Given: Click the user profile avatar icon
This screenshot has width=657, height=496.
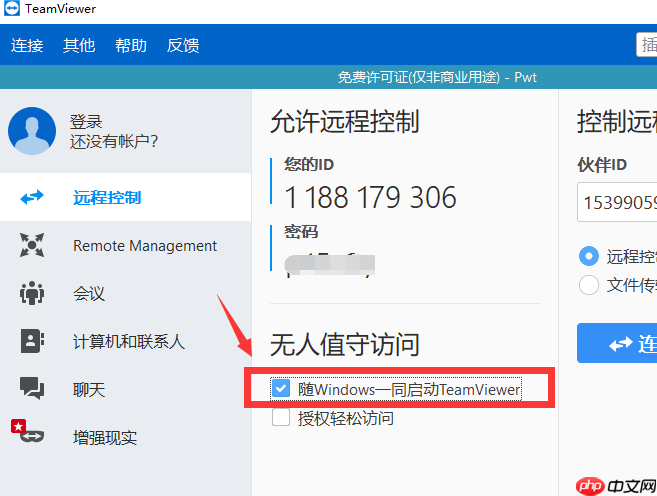Looking at the screenshot, I should 32,131.
